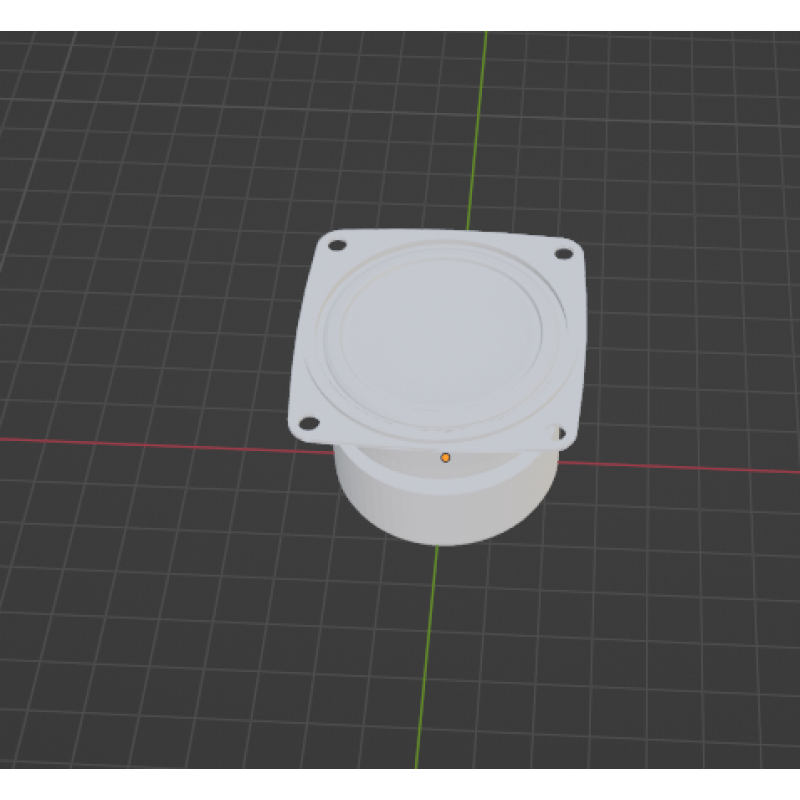Click the top-left mounting hole of the speaker
This screenshot has width=800, height=800.
(338, 245)
